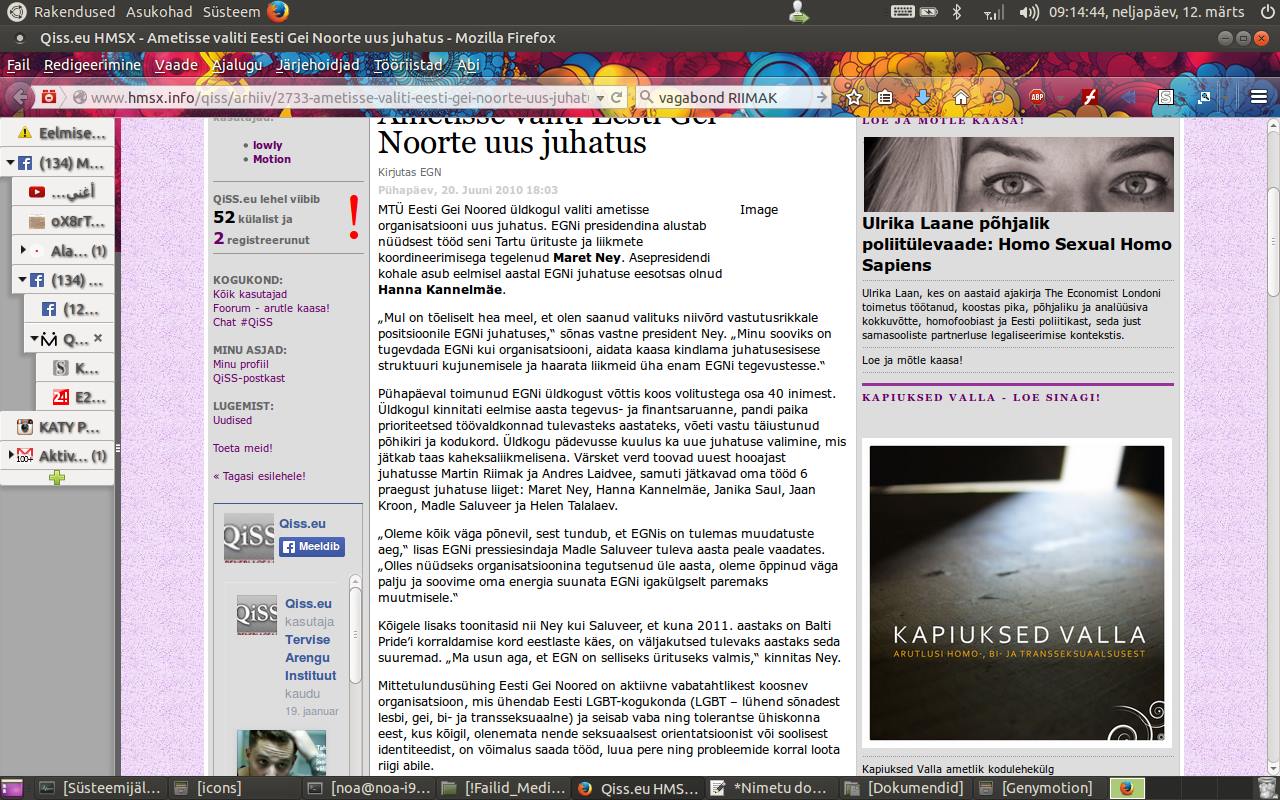Click the Kõik kasutajad link
This screenshot has height=800, width=1280.
click(x=250, y=294)
